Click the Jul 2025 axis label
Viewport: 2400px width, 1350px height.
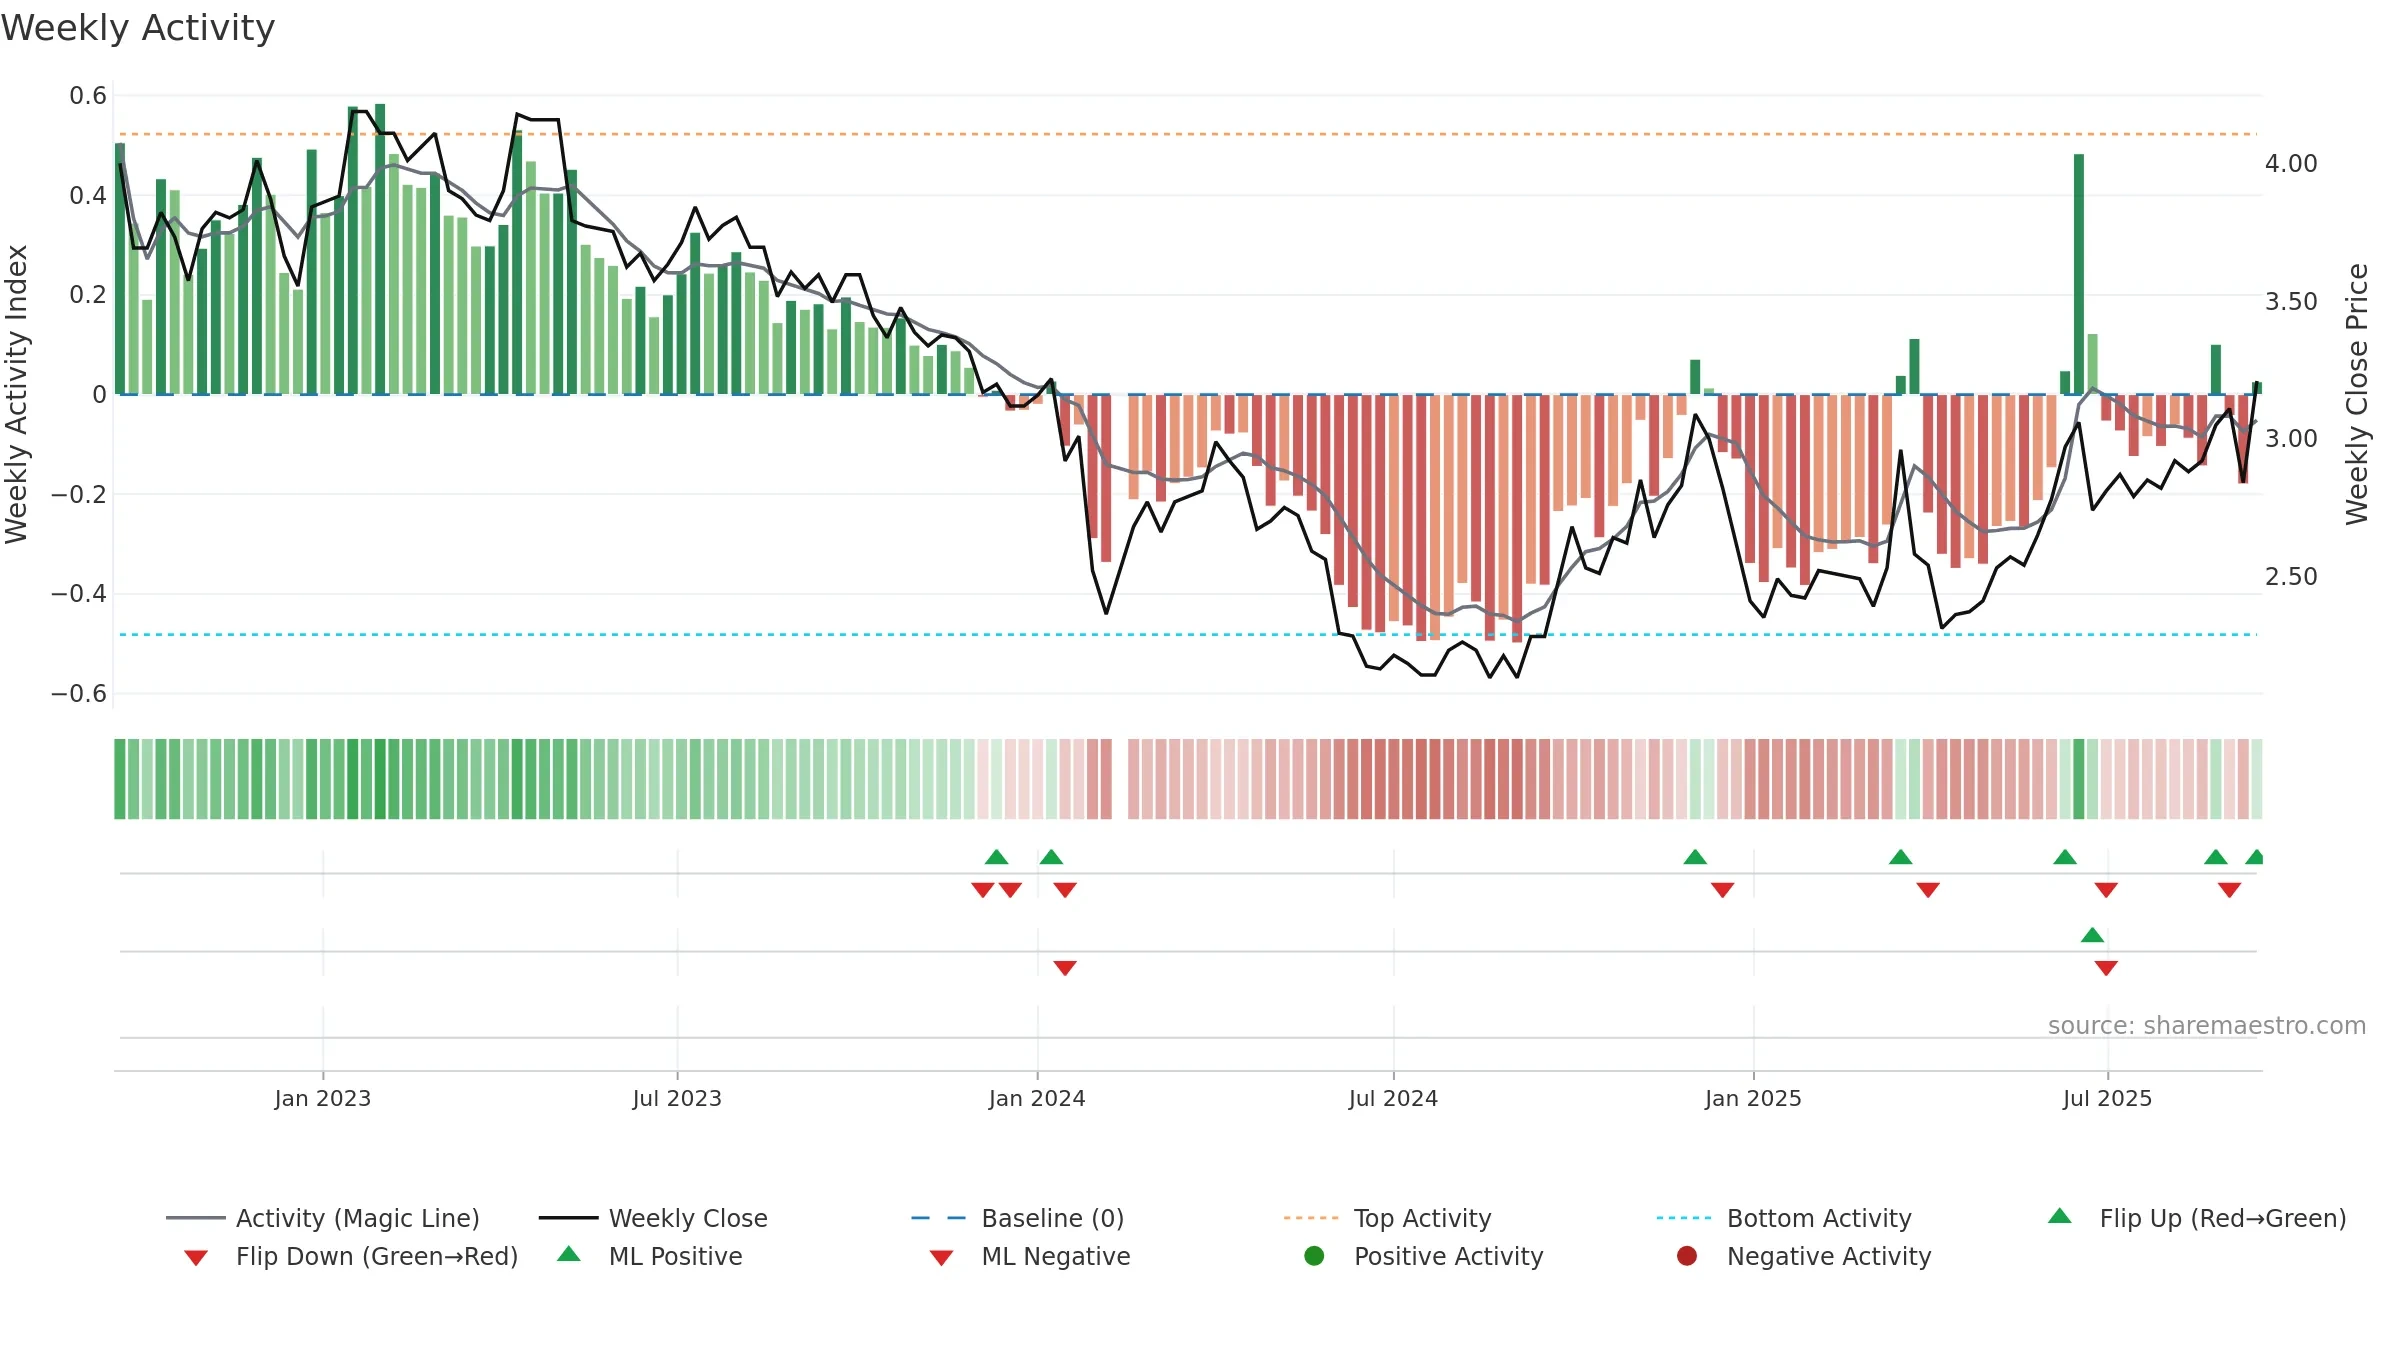(x=2107, y=1098)
